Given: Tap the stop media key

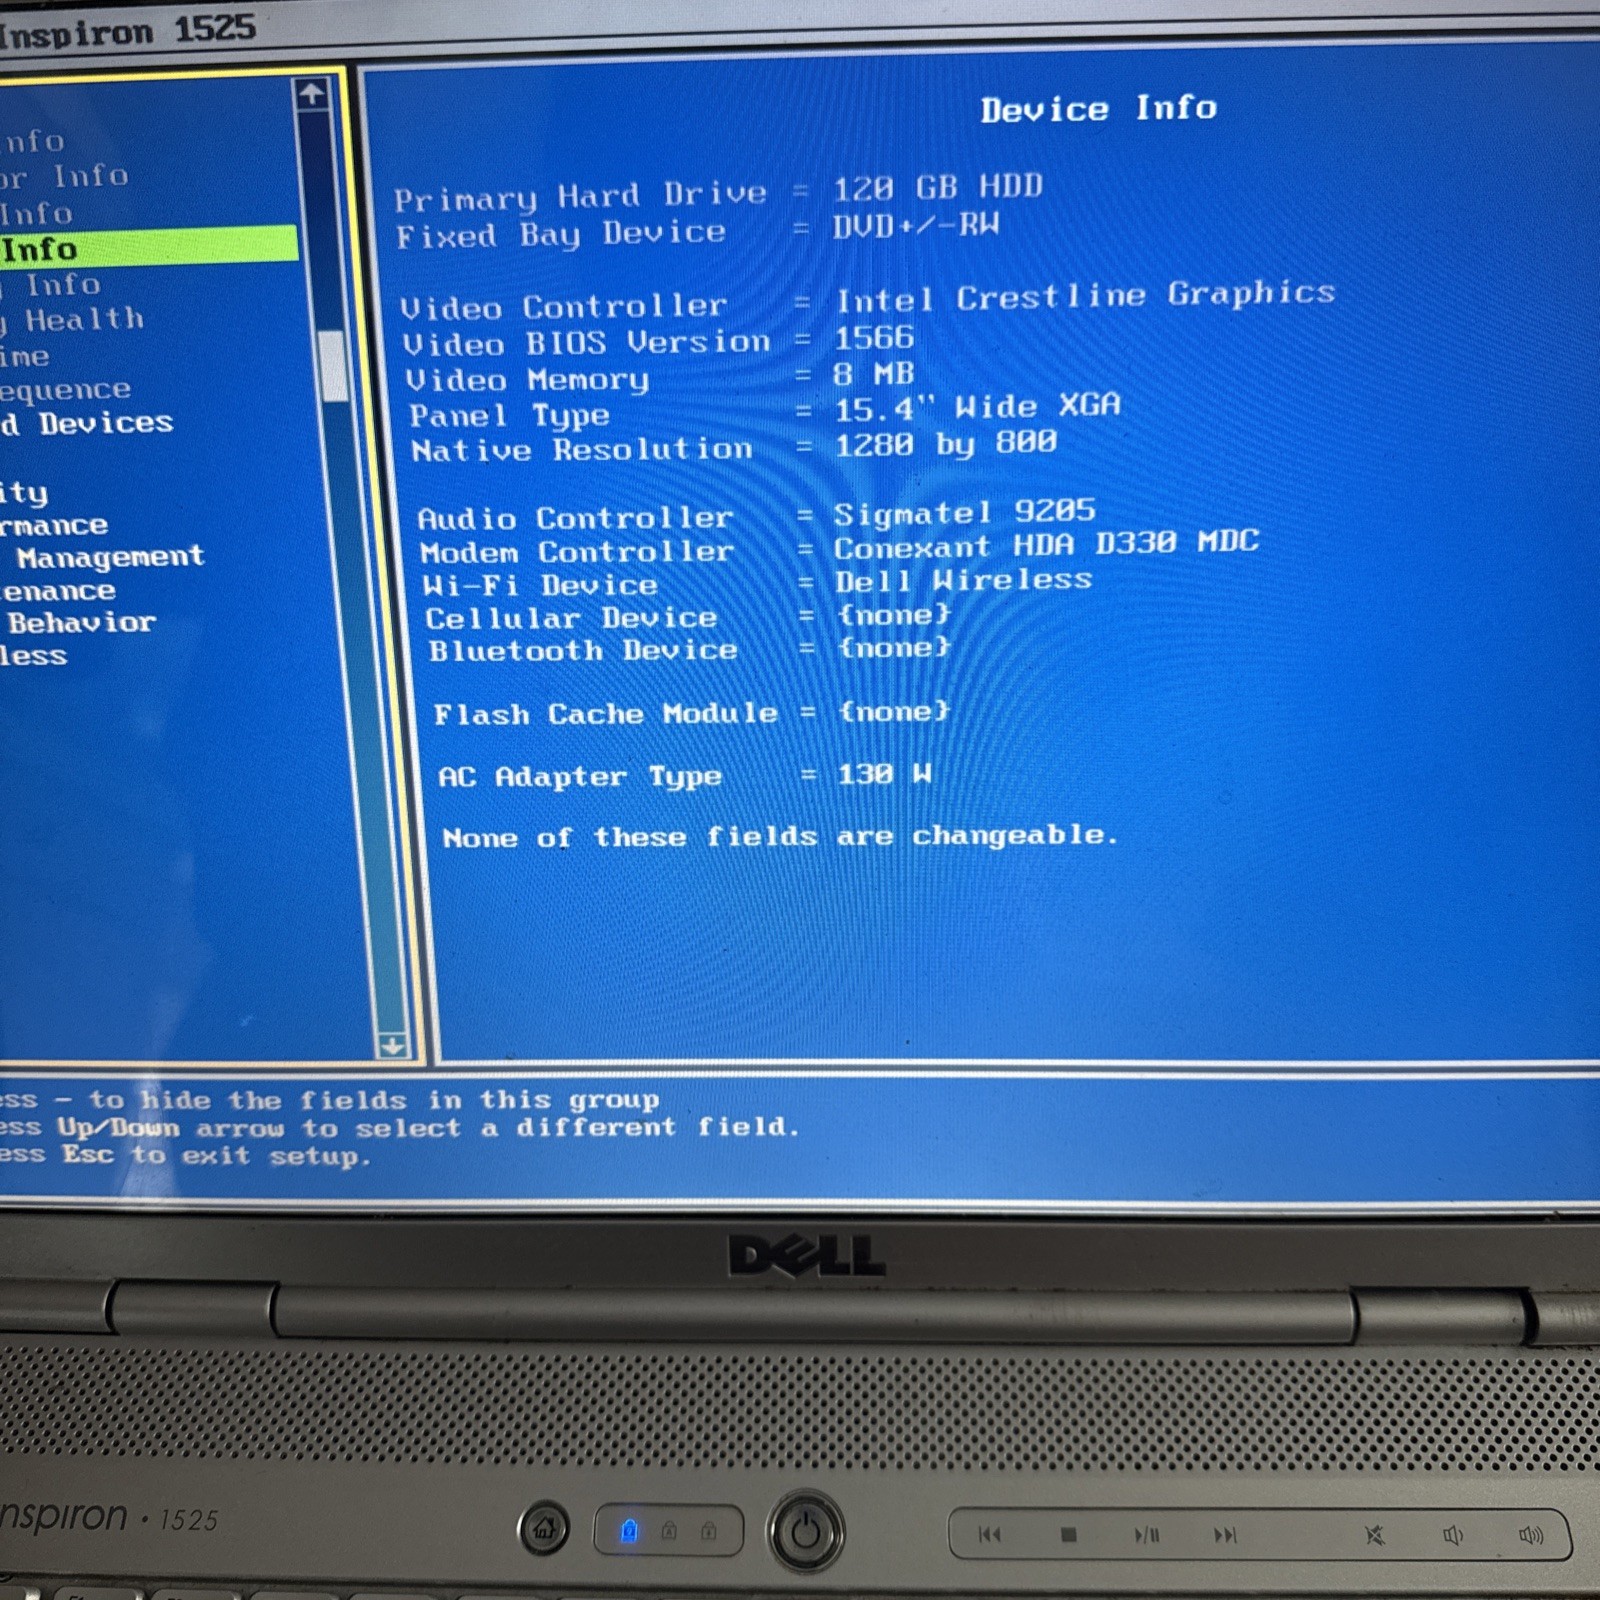Looking at the screenshot, I should 1069,1534.
